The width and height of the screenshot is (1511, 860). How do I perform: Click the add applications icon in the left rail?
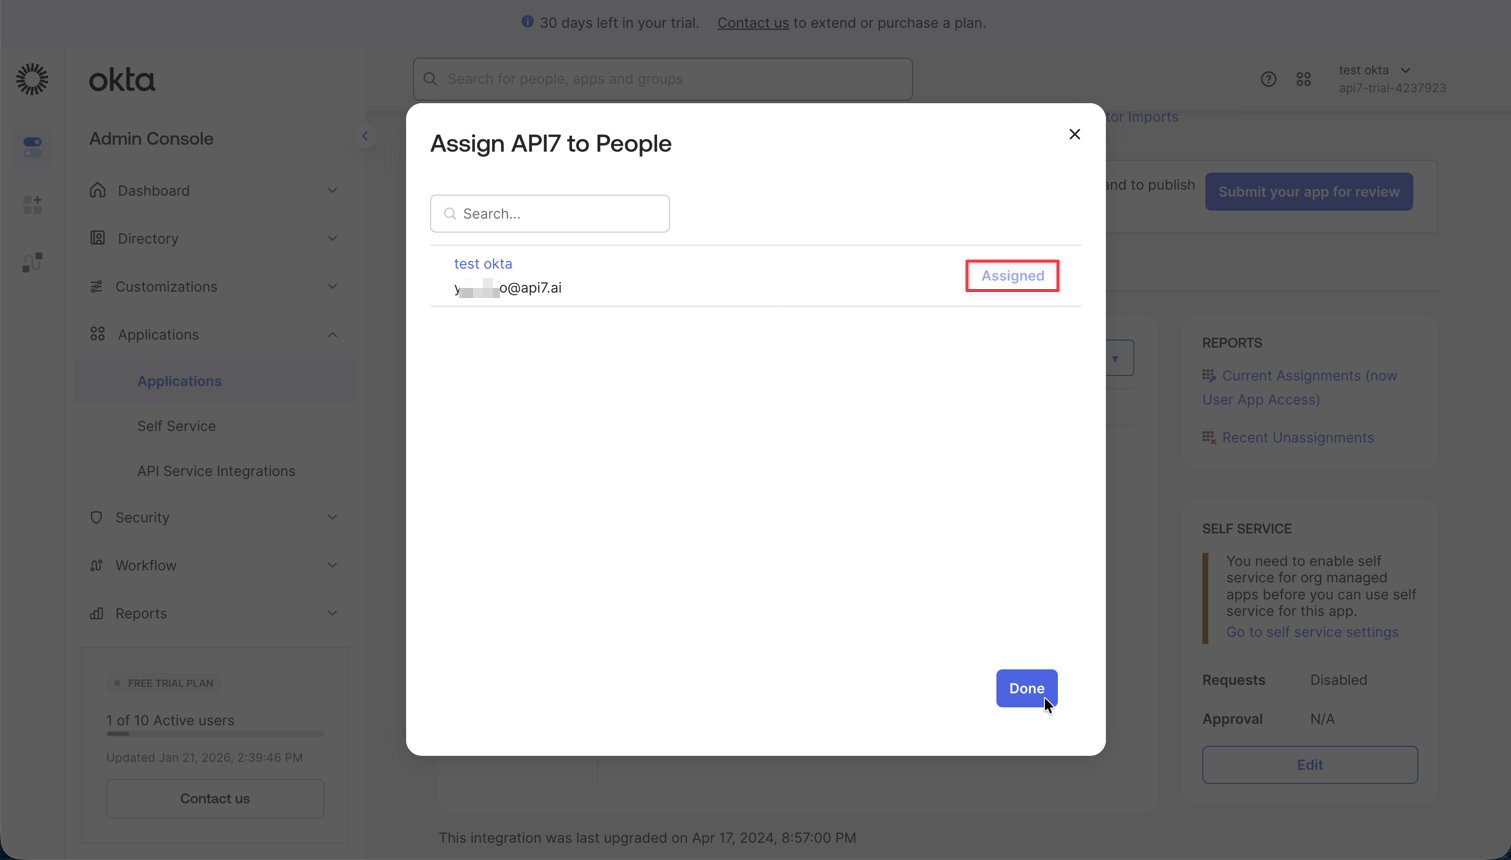coord(32,204)
